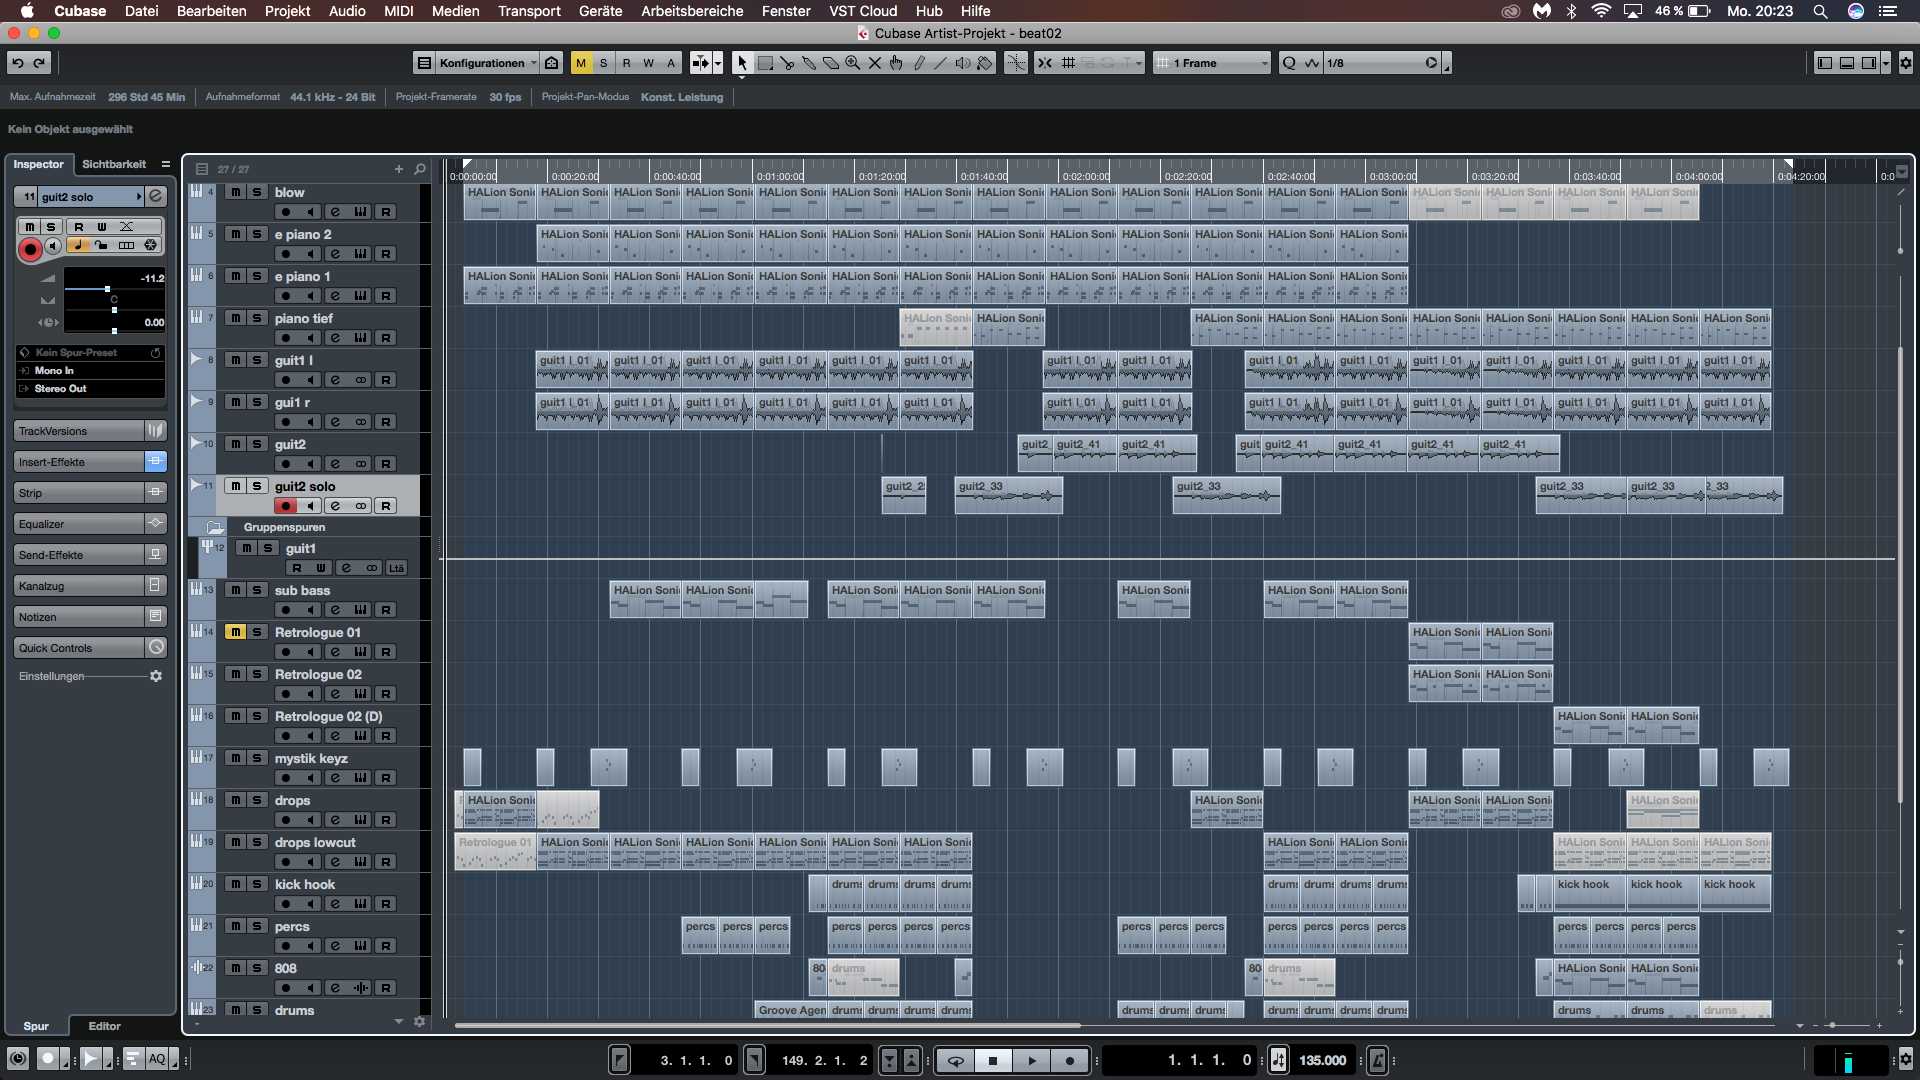Expand the guit2 solo track lanes
Image resolution: width=1920 pixels, height=1080 pixels.
196,485
